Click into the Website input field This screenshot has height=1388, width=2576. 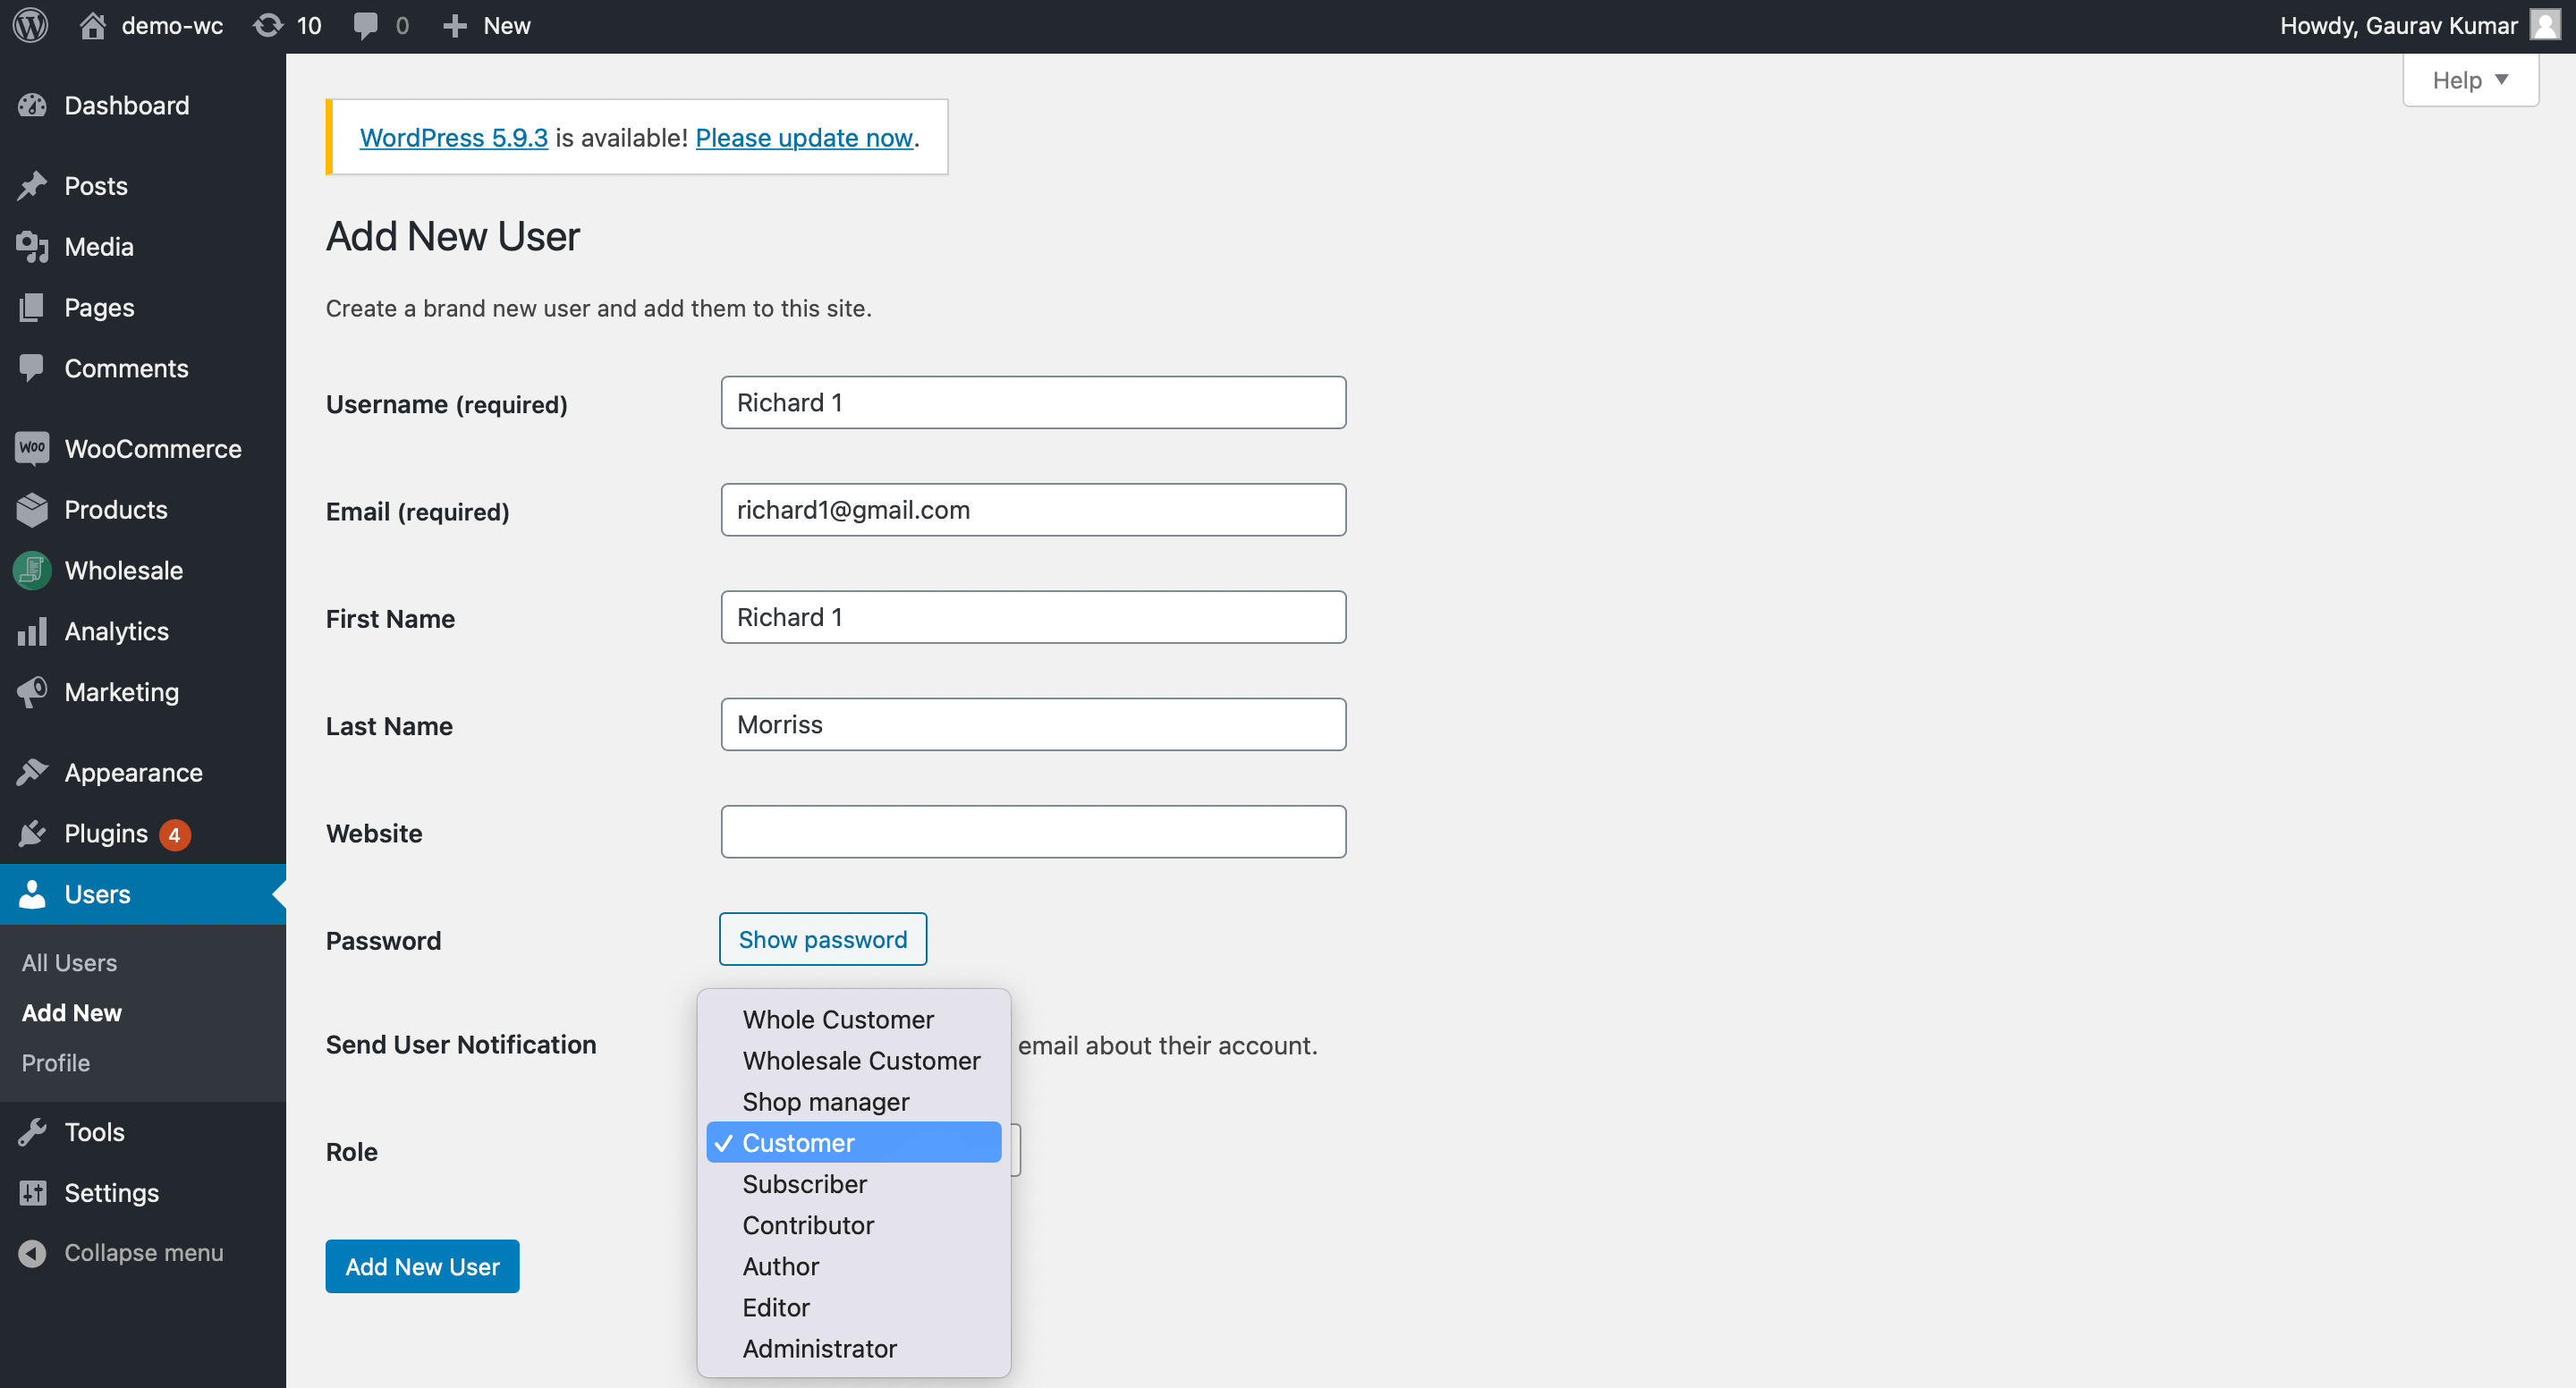click(1033, 832)
